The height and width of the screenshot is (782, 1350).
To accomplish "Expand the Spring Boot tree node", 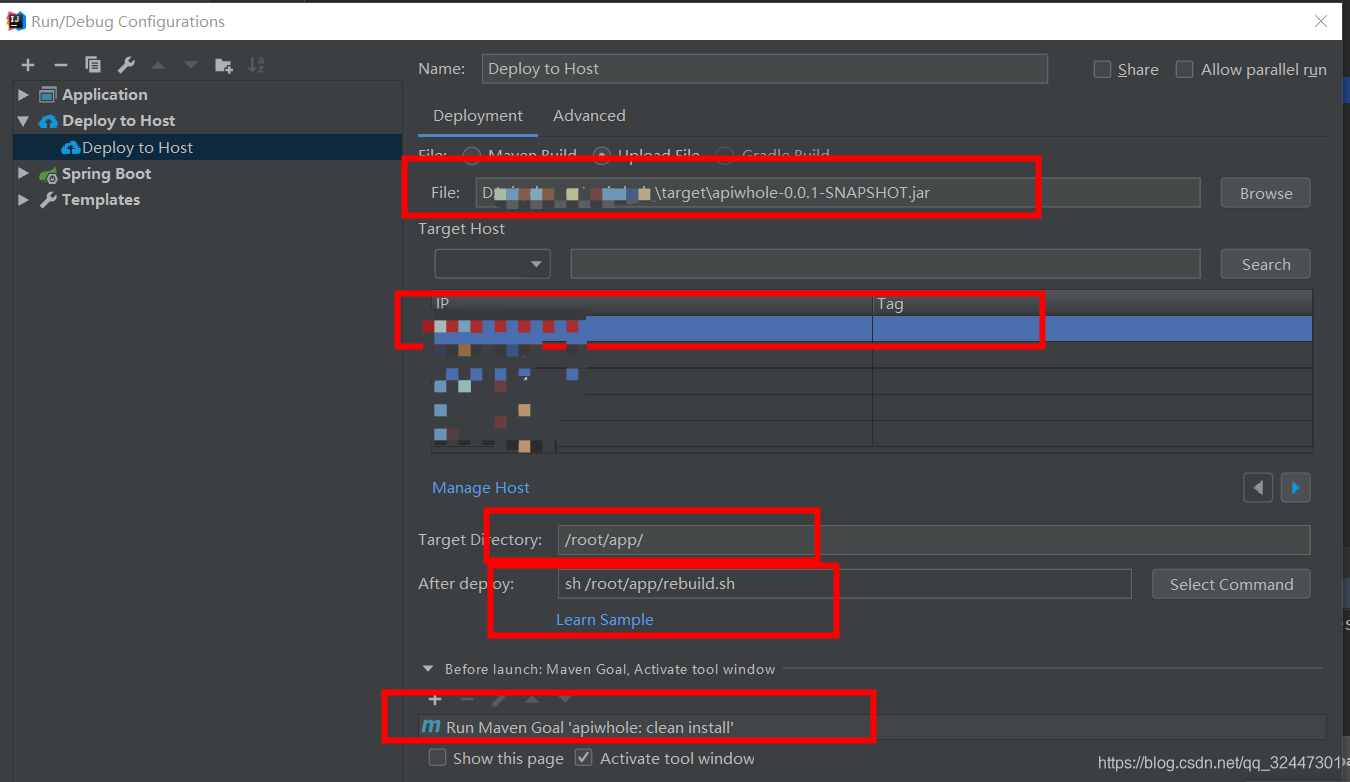I will (23, 174).
